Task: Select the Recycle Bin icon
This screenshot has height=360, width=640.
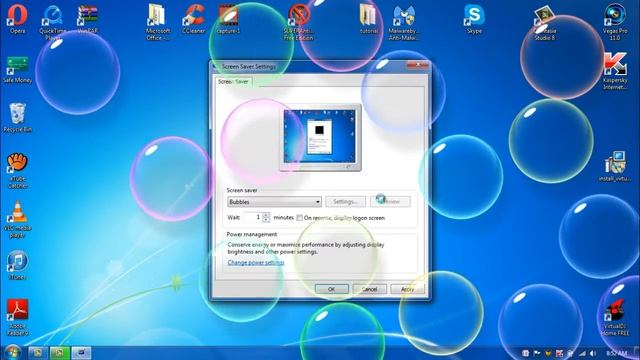Action: pyautogui.click(x=17, y=118)
